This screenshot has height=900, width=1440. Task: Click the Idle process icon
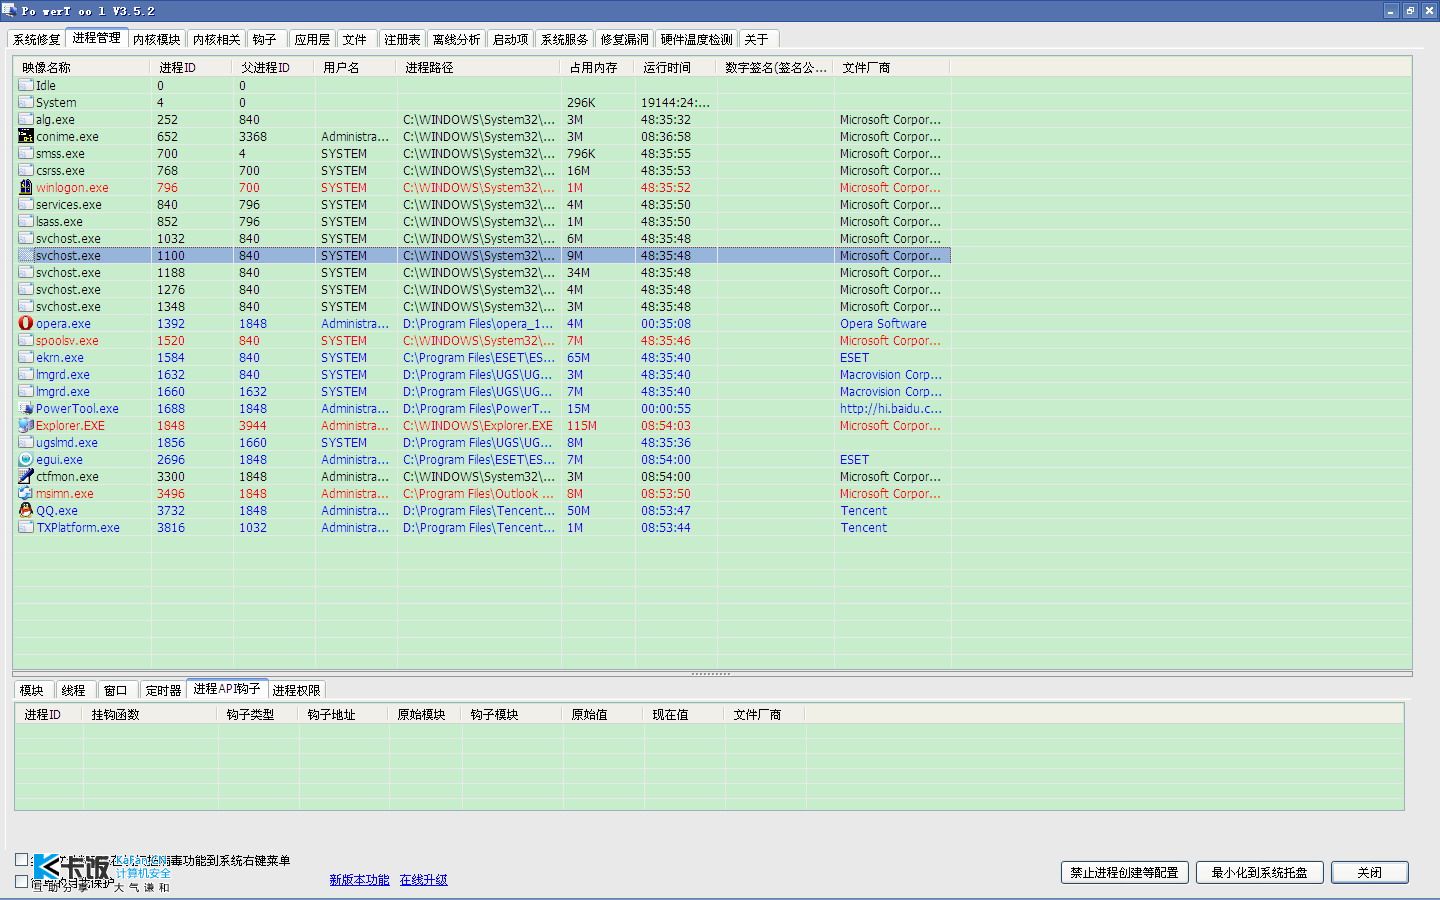[x=26, y=85]
